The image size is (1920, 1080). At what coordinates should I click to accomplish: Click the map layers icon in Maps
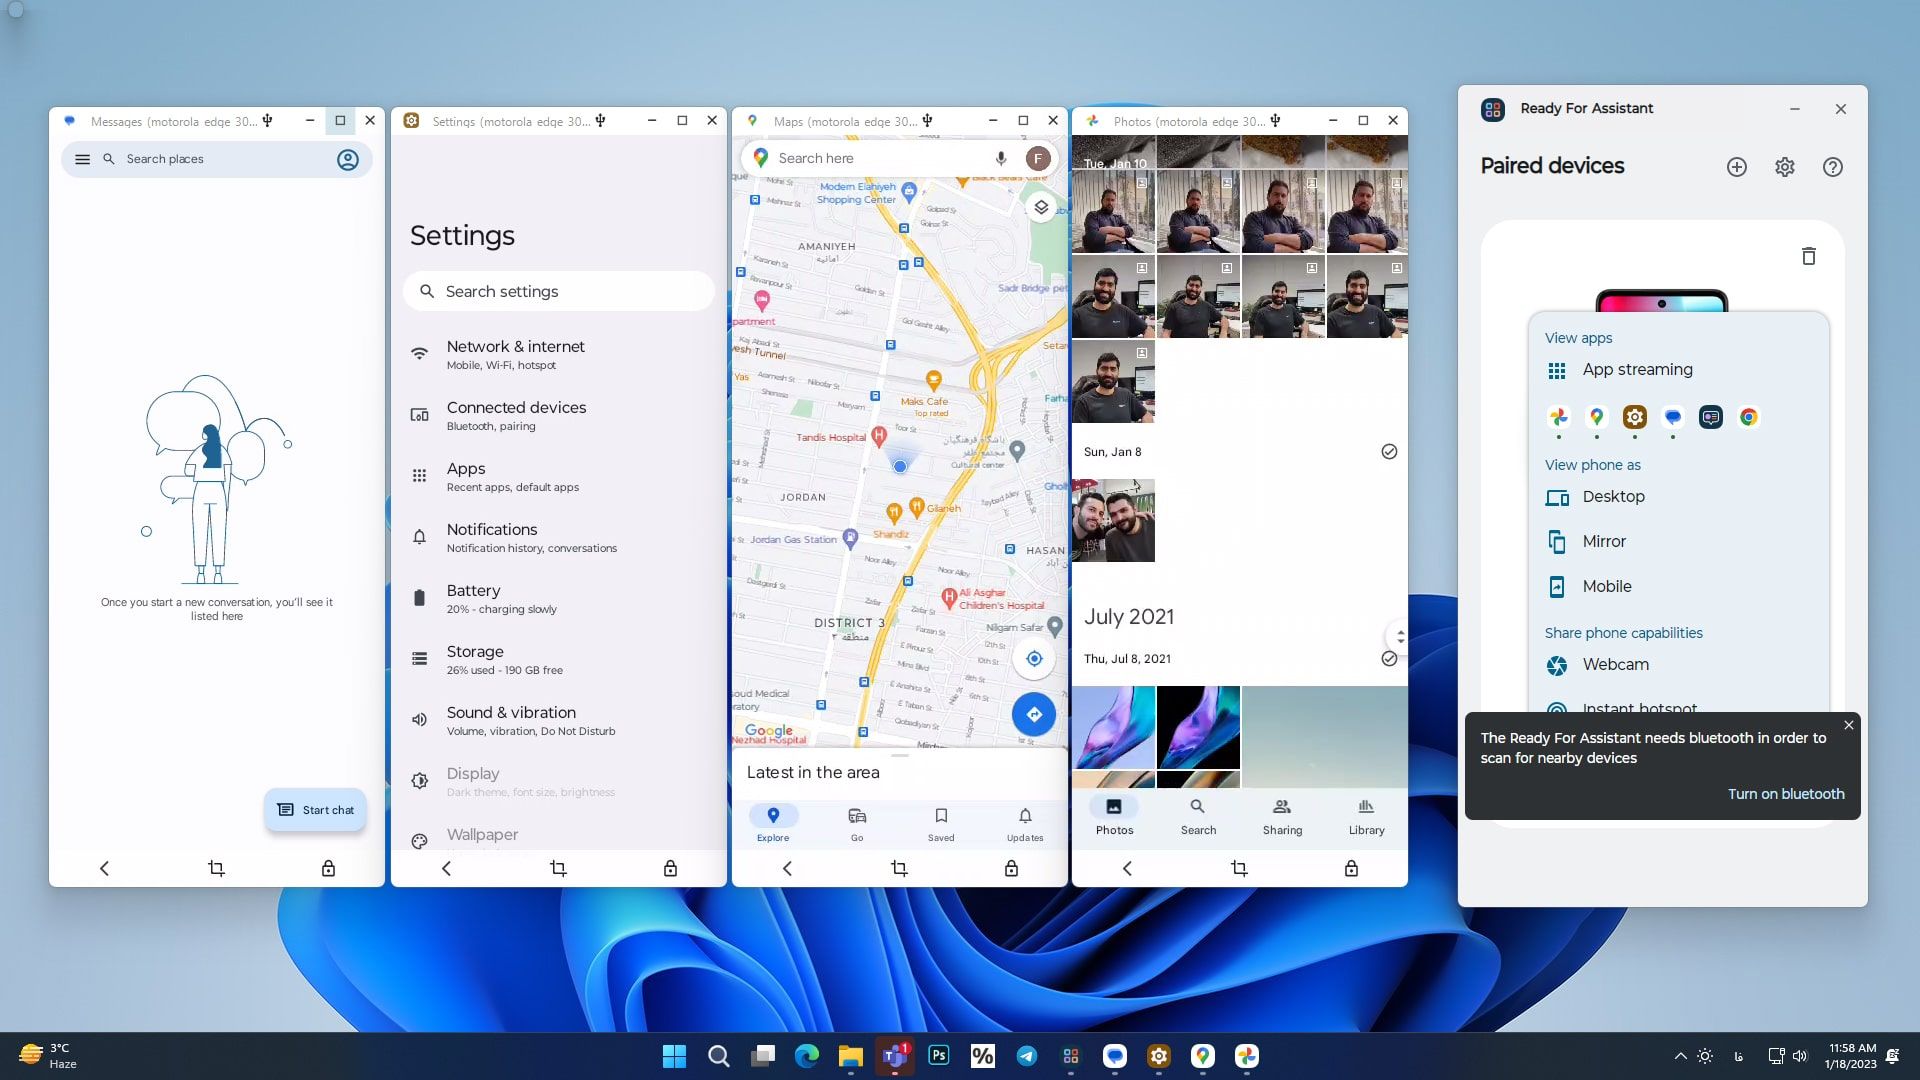[x=1040, y=207]
